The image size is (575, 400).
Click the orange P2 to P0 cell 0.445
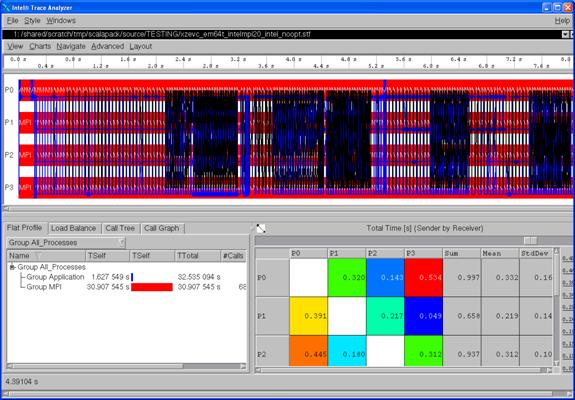[x=308, y=351]
